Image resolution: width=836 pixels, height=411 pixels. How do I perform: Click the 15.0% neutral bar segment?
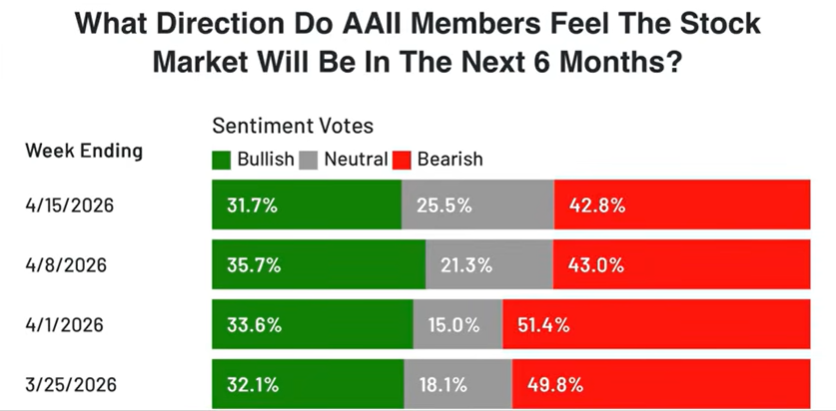point(457,325)
